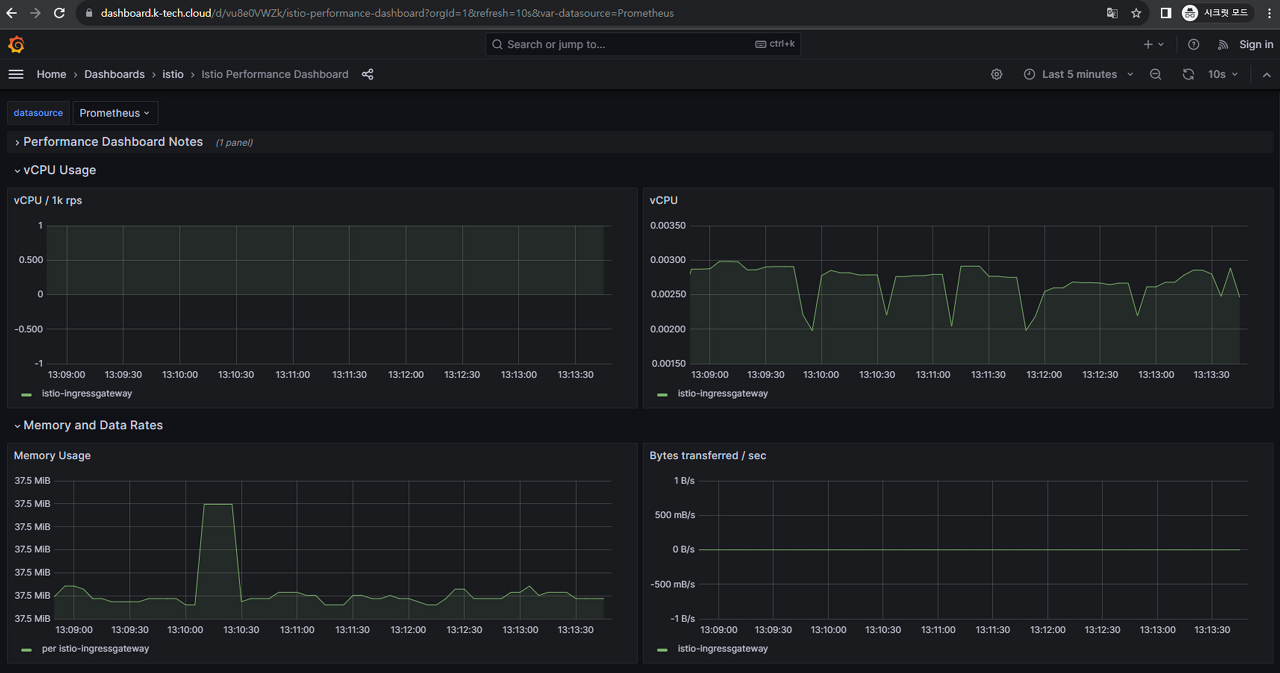Toggle istio-ingressgateway legend in Bytes transferred
Screen dimensions: 1280x673
723,648
